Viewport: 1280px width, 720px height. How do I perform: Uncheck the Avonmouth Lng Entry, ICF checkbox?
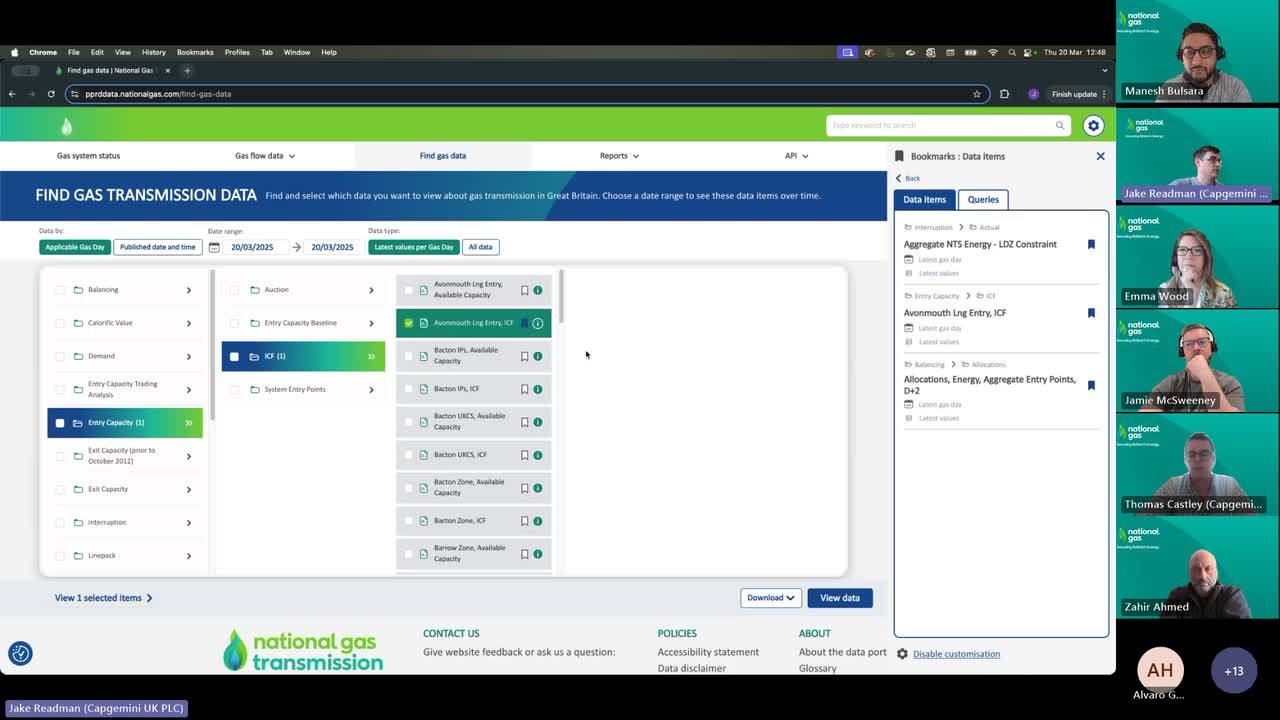[x=408, y=323]
